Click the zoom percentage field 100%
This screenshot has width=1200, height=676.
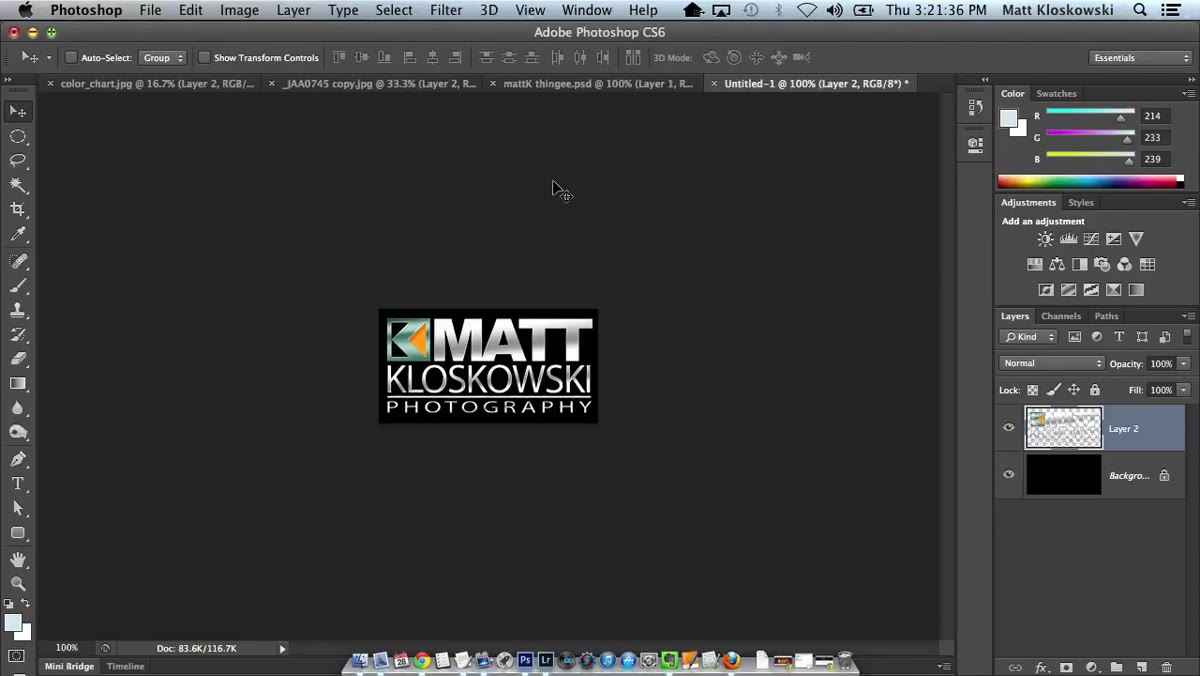(x=67, y=648)
